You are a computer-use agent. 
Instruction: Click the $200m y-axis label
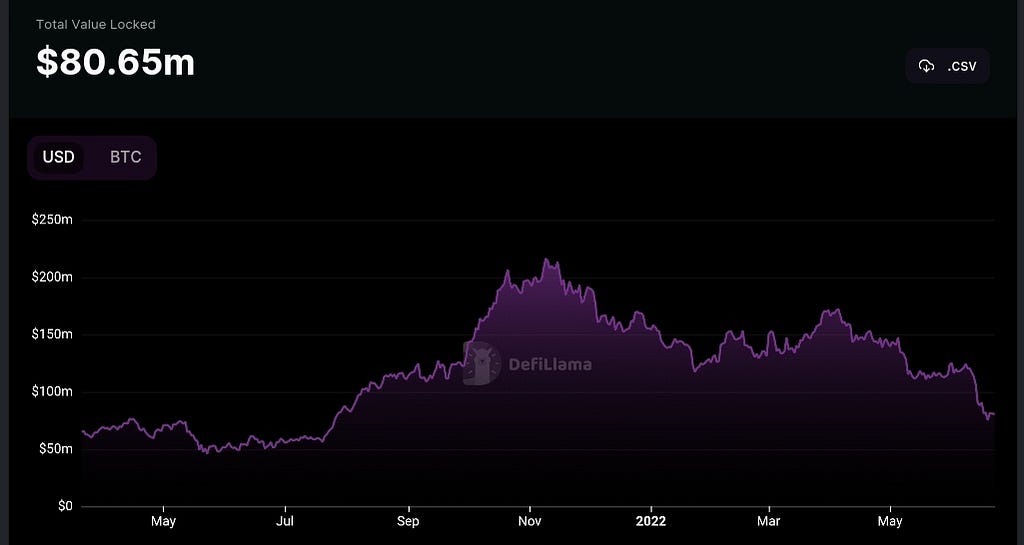tap(52, 277)
